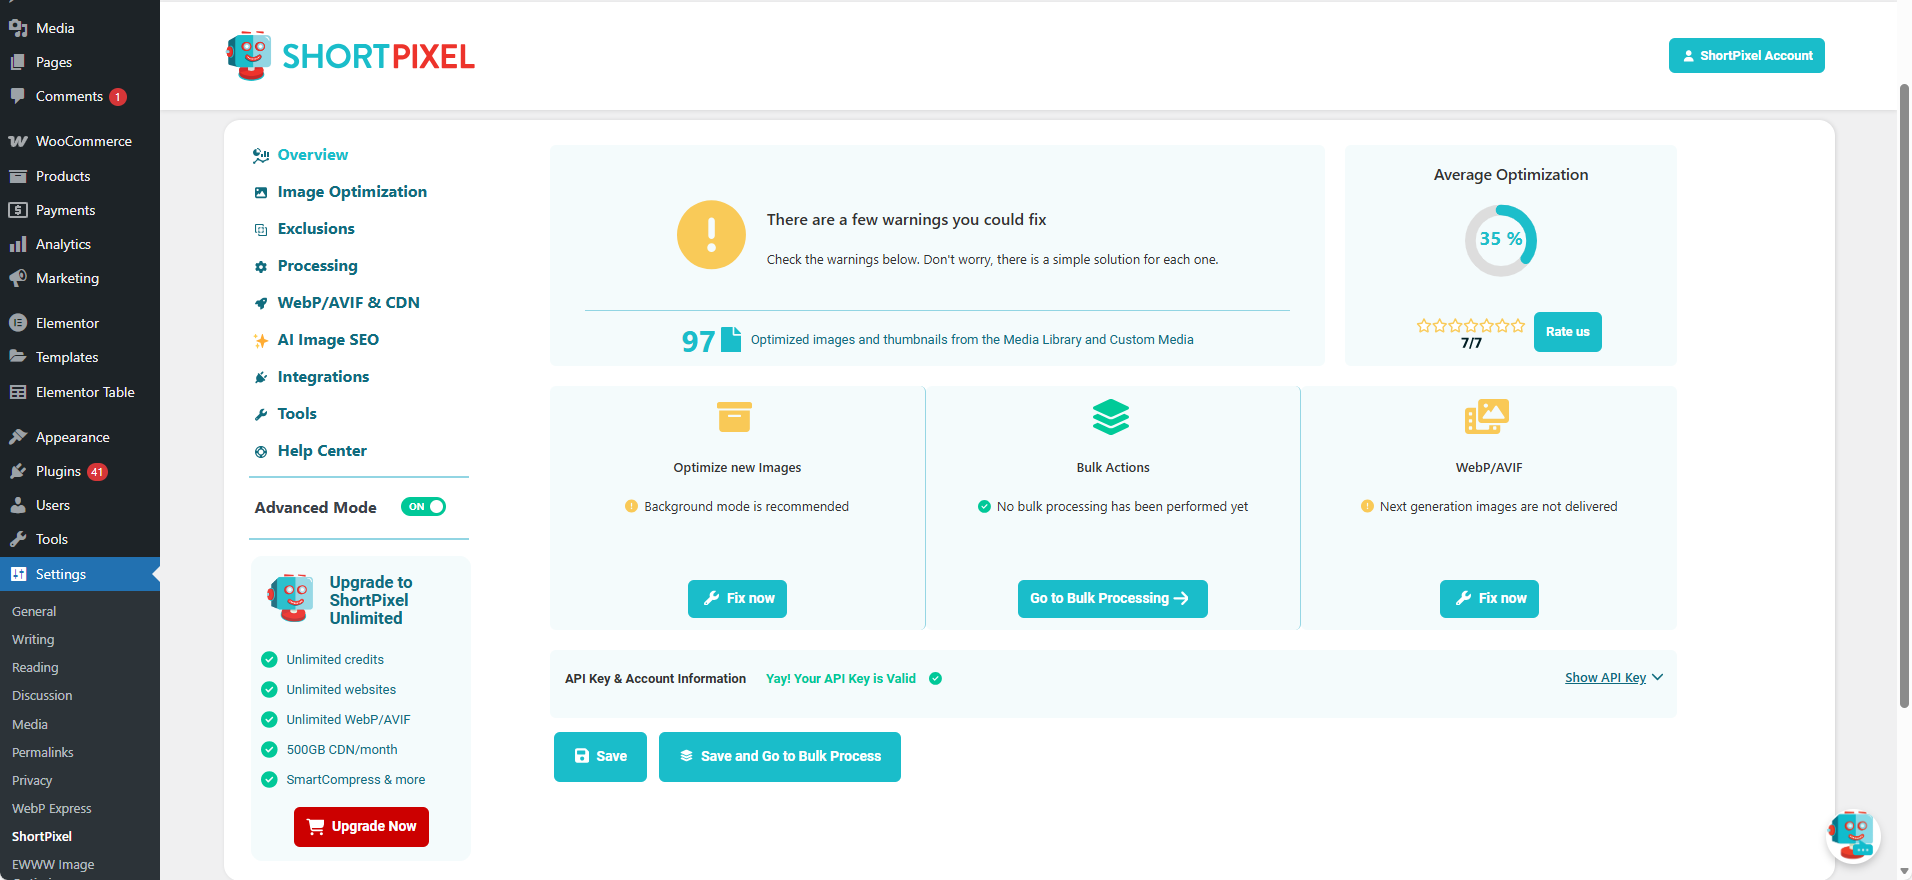This screenshot has height=880, width=1912.
Task: Click the Optimize new Images box icon
Action: pos(734,416)
